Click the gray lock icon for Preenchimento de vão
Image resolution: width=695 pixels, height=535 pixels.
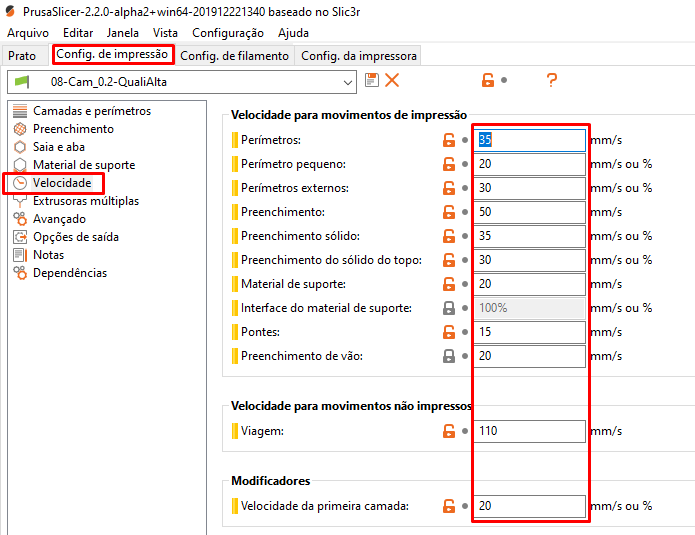(449, 356)
